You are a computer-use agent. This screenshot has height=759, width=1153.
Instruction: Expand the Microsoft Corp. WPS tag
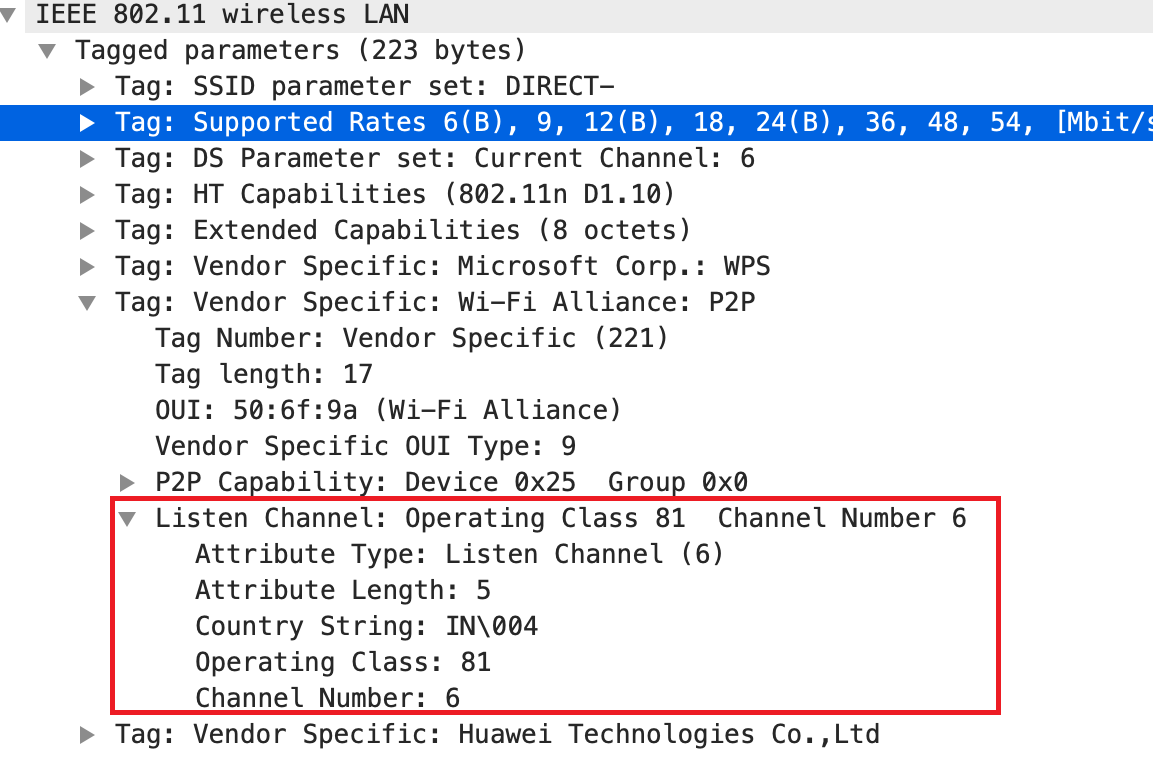click(x=88, y=266)
